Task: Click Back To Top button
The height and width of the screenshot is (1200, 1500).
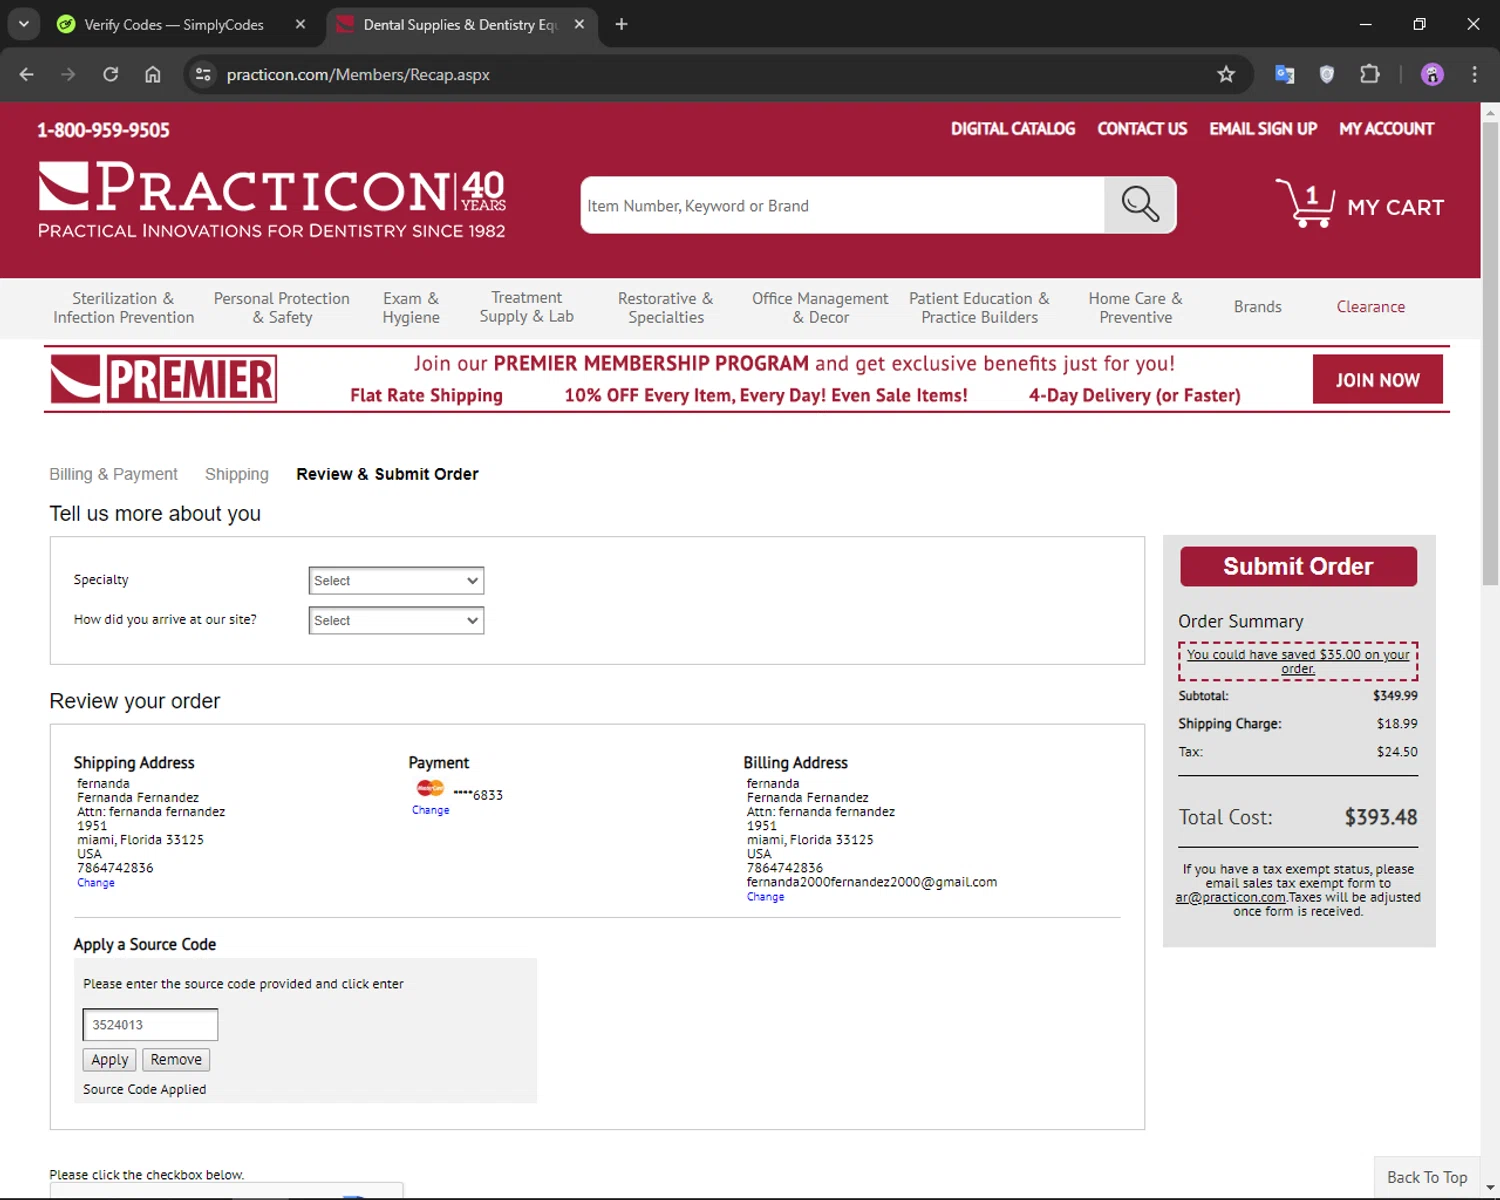Action: tap(1427, 1177)
